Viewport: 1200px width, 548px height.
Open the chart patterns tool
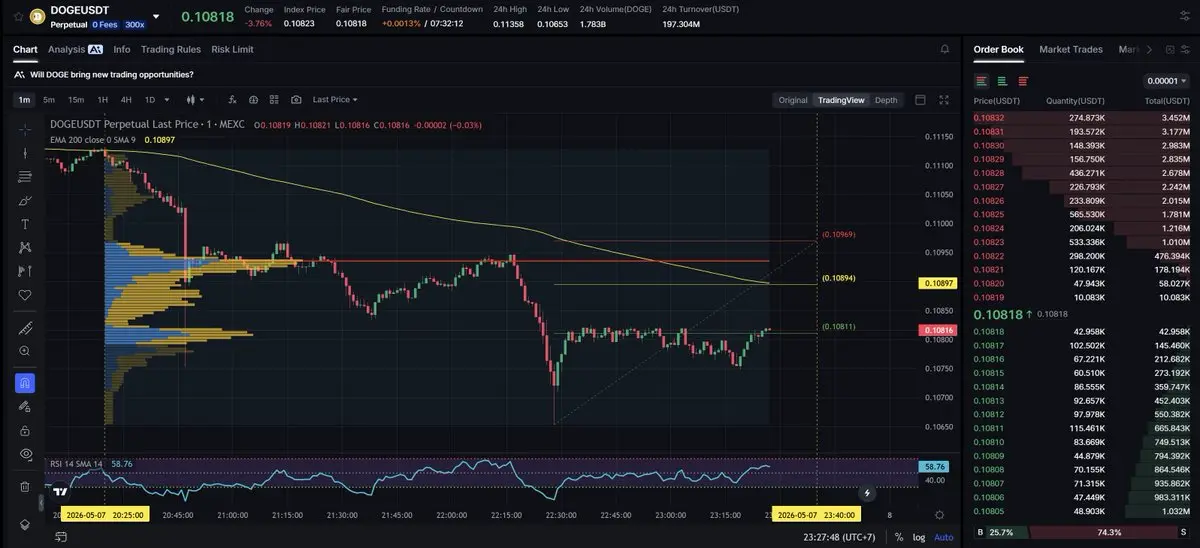coord(26,247)
